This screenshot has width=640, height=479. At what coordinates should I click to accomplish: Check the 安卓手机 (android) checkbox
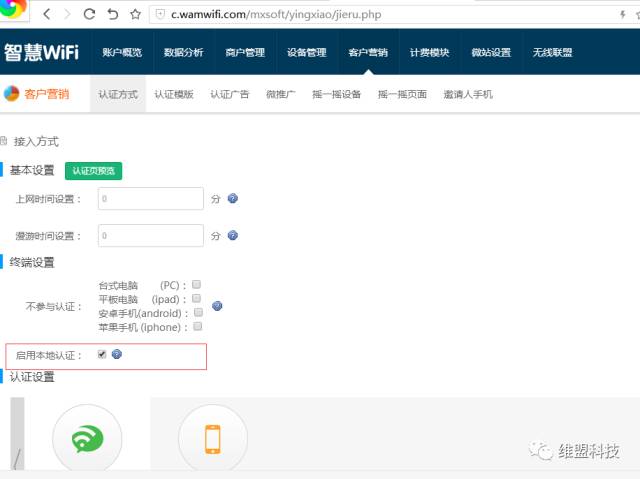pyautogui.click(x=197, y=312)
